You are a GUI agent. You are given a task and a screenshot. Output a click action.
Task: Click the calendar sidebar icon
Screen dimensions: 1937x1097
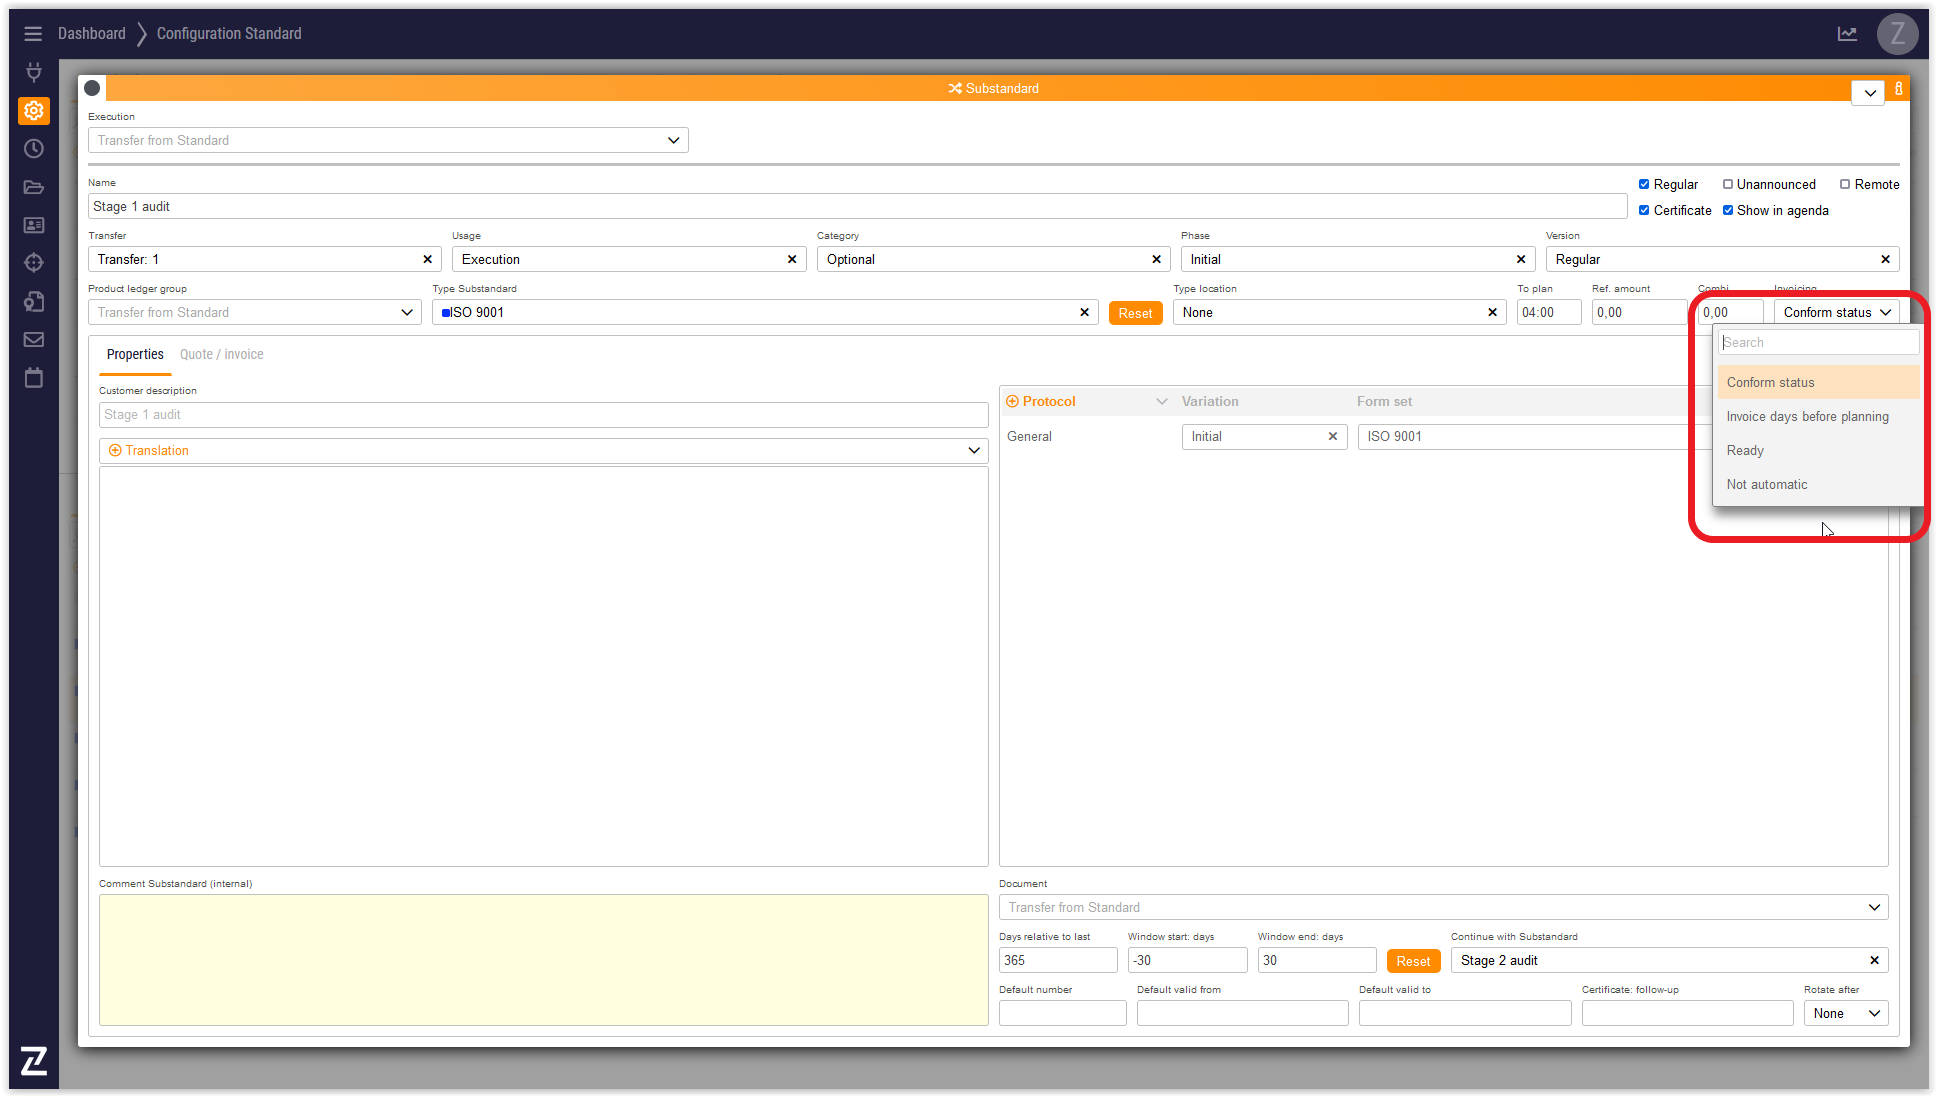click(x=33, y=378)
